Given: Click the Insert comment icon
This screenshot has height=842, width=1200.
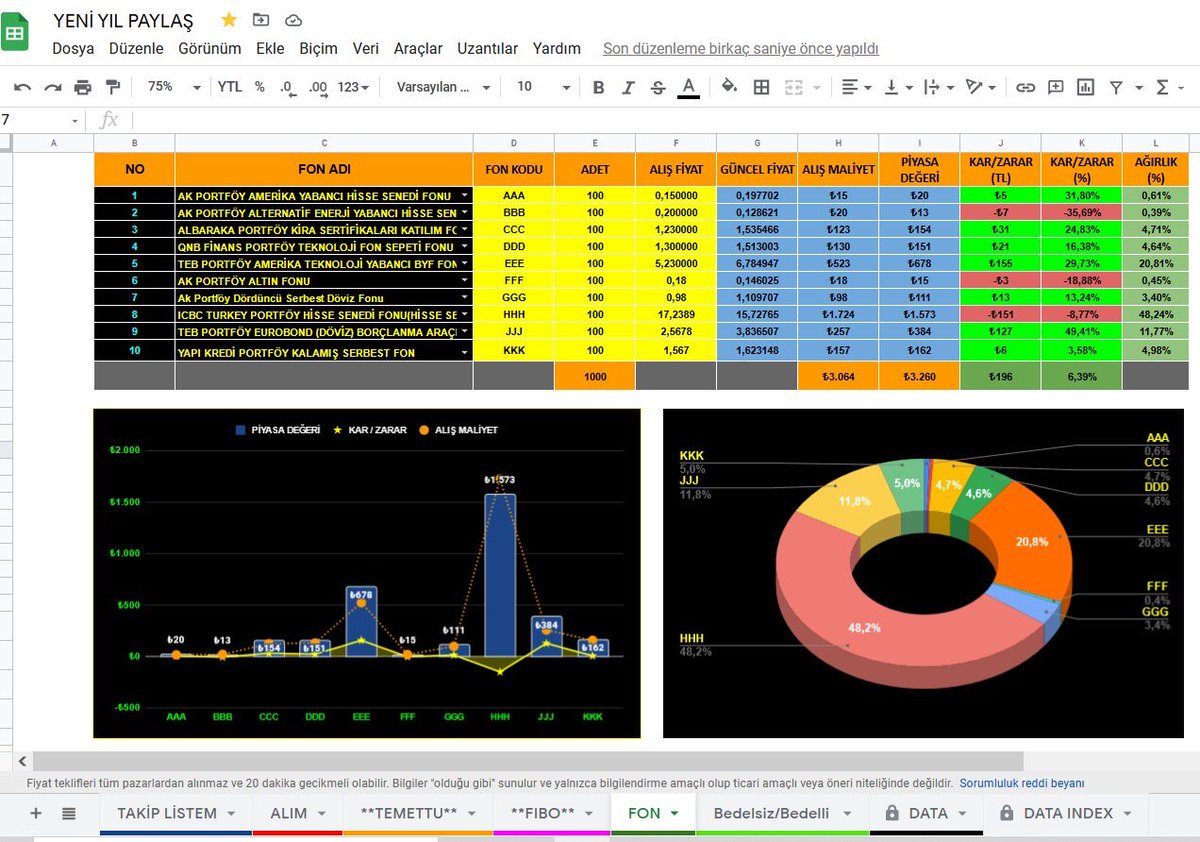Looking at the screenshot, I should pos(1055,87).
